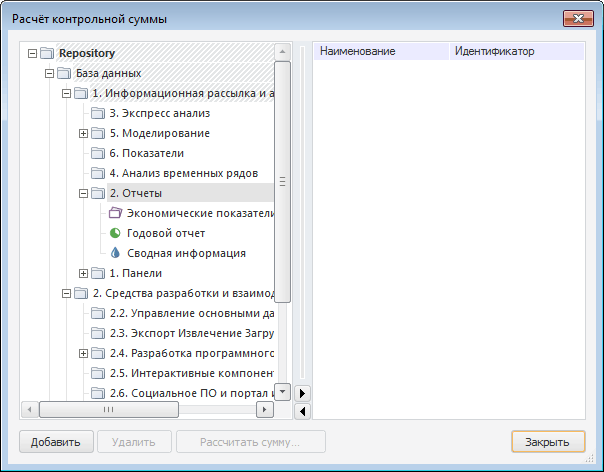The width and height of the screenshot is (604, 472).
Task: Sort by the Наименование column header
Action: [380, 51]
